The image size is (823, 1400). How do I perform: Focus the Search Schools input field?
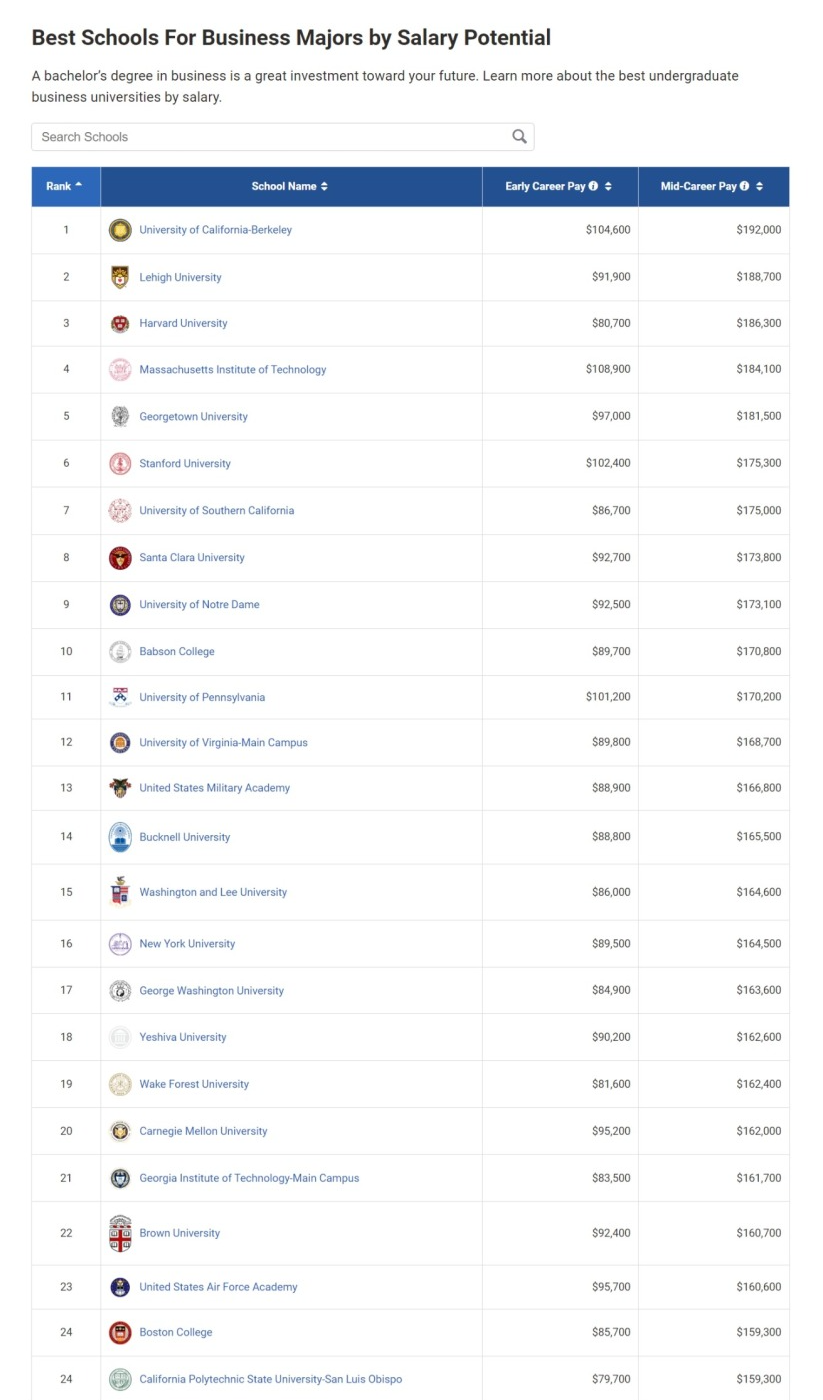(x=270, y=137)
